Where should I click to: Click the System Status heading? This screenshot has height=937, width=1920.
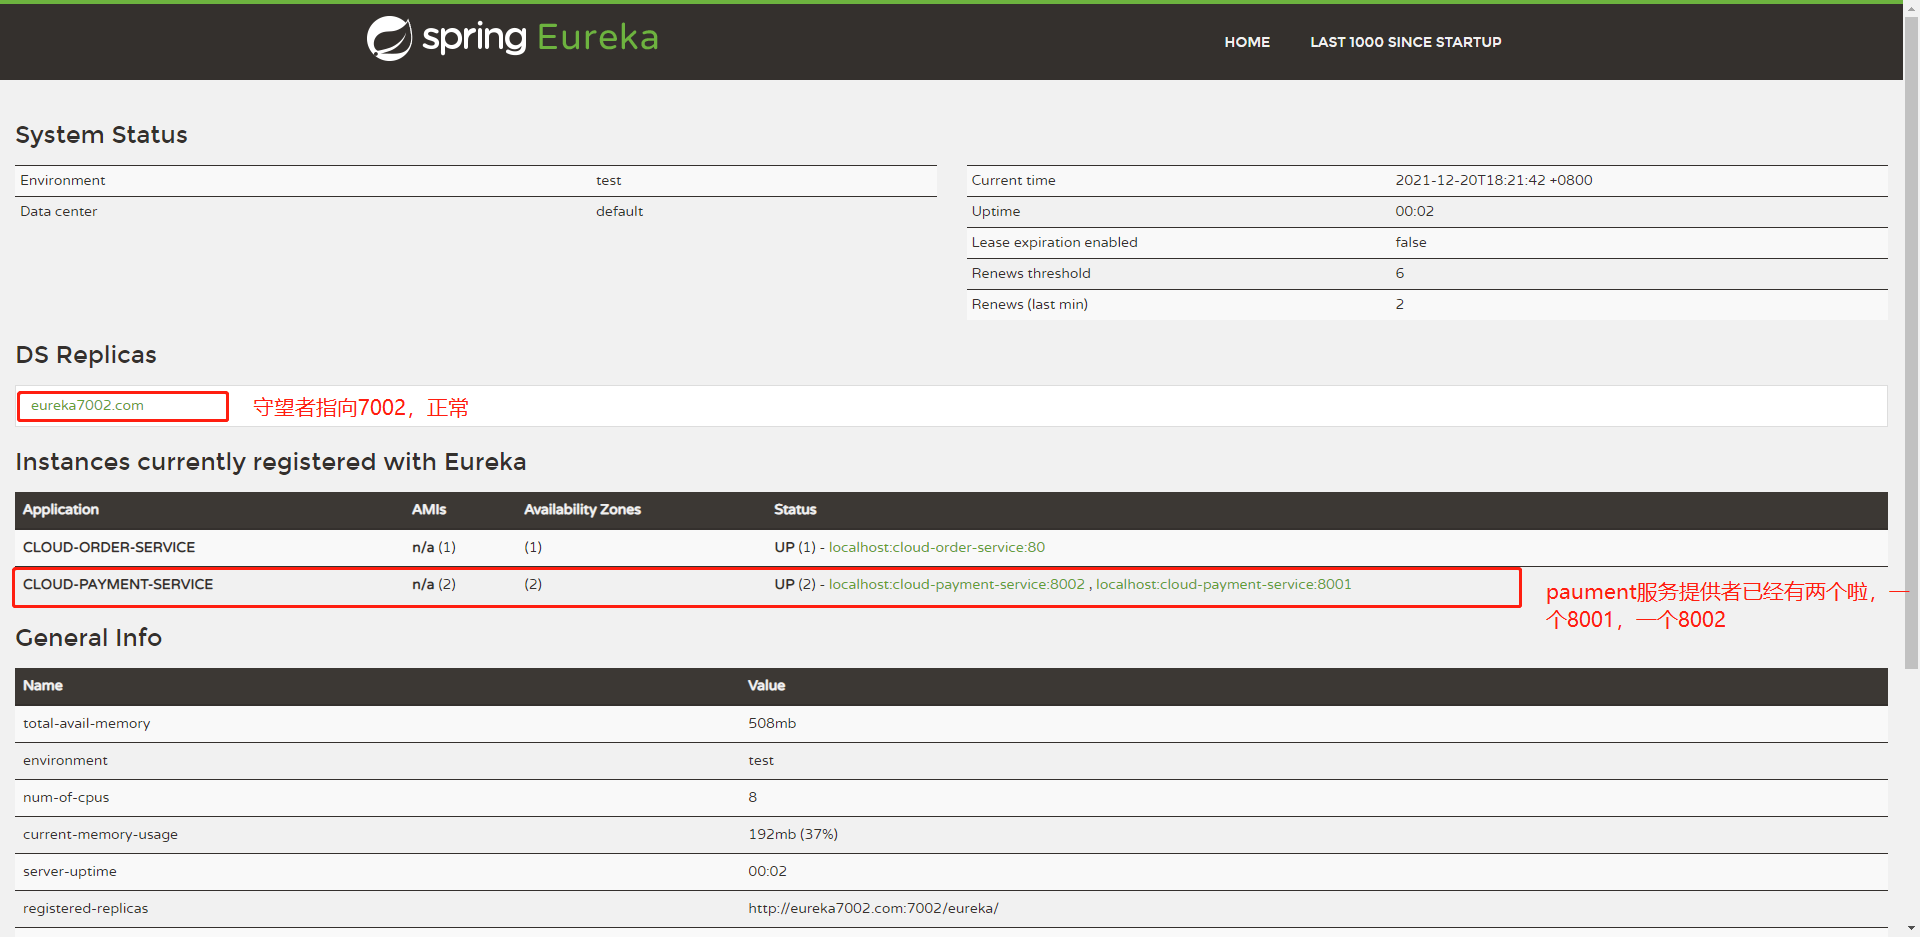tap(101, 135)
